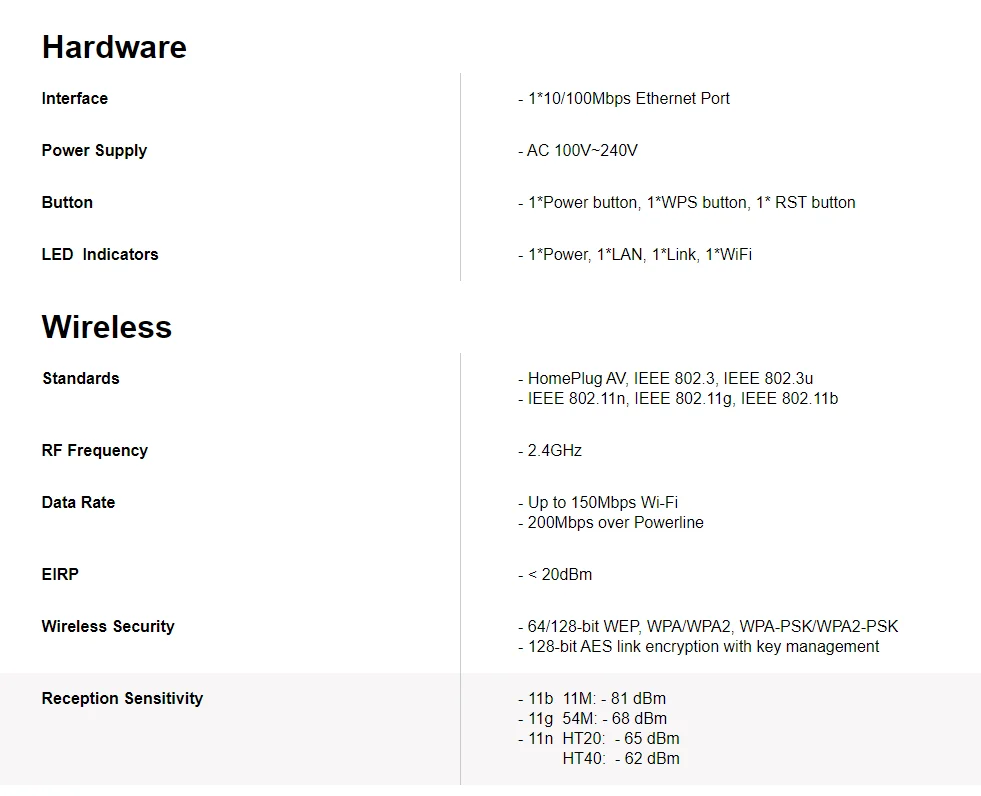The height and width of the screenshot is (796, 981).
Task: Click the Interface spec label
Action: tap(75, 98)
